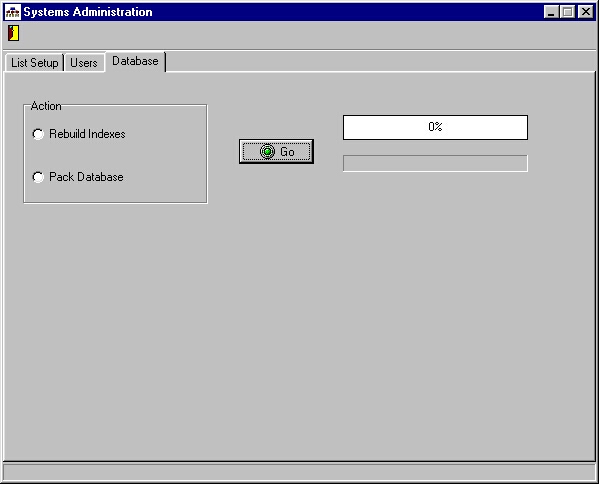
Task: Close the Systems Administration window
Action: click(585, 12)
